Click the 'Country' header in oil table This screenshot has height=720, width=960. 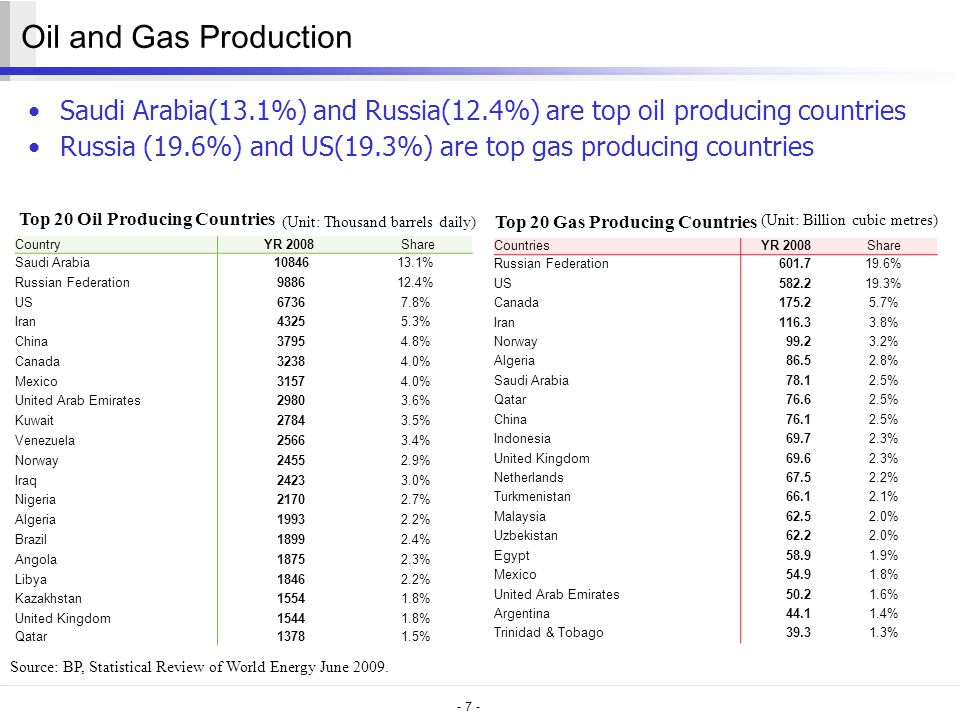click(x=37, y=244)
